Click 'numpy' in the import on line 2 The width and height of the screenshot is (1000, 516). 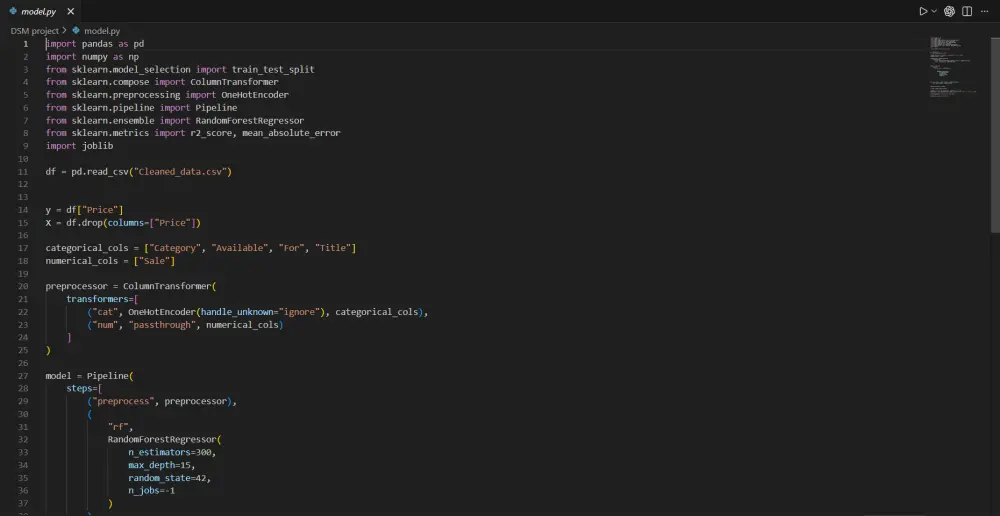tap(94, 57)
